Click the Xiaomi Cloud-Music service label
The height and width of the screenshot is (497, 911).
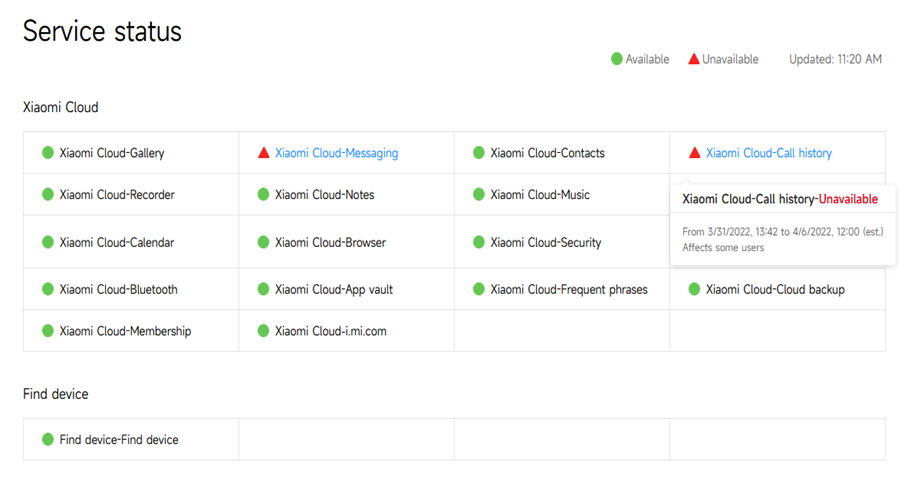coord(540,195)
